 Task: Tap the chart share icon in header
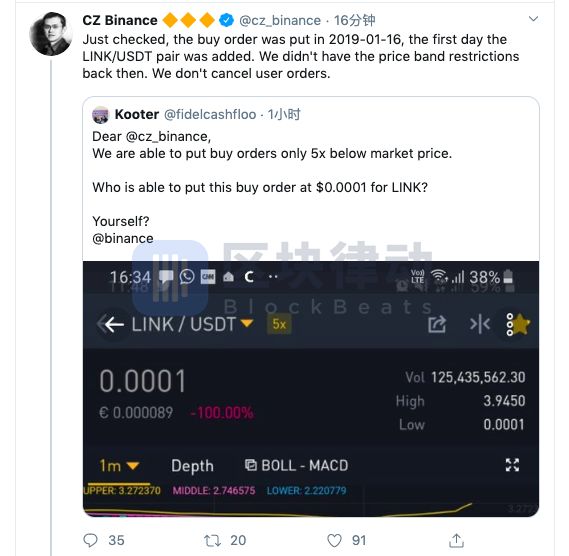(x=437, y=324)
